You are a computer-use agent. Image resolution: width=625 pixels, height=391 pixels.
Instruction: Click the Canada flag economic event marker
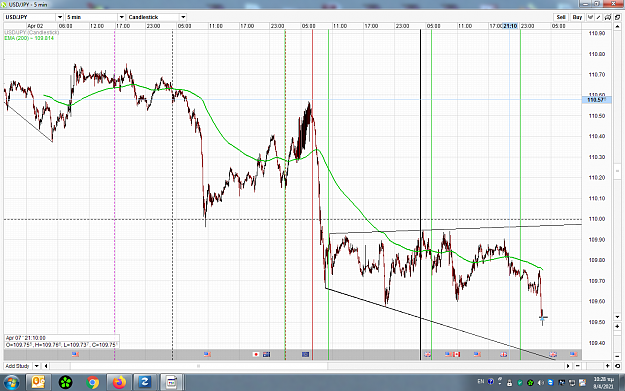pyautogui.click(x=457, y=354)
